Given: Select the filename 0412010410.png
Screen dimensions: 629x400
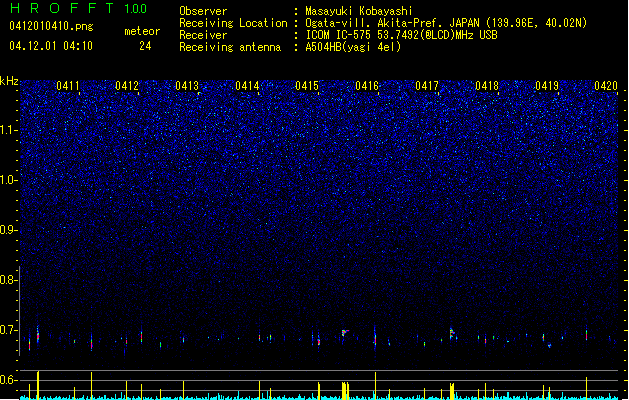Looking at the screenshot, I should tap(51, 26).
